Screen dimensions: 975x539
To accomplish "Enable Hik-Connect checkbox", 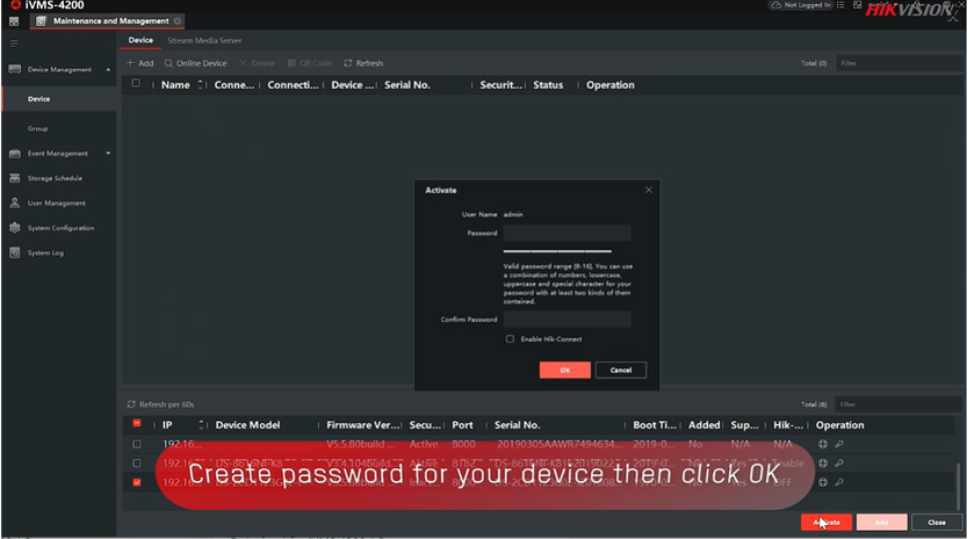I will tap(510, 339).
